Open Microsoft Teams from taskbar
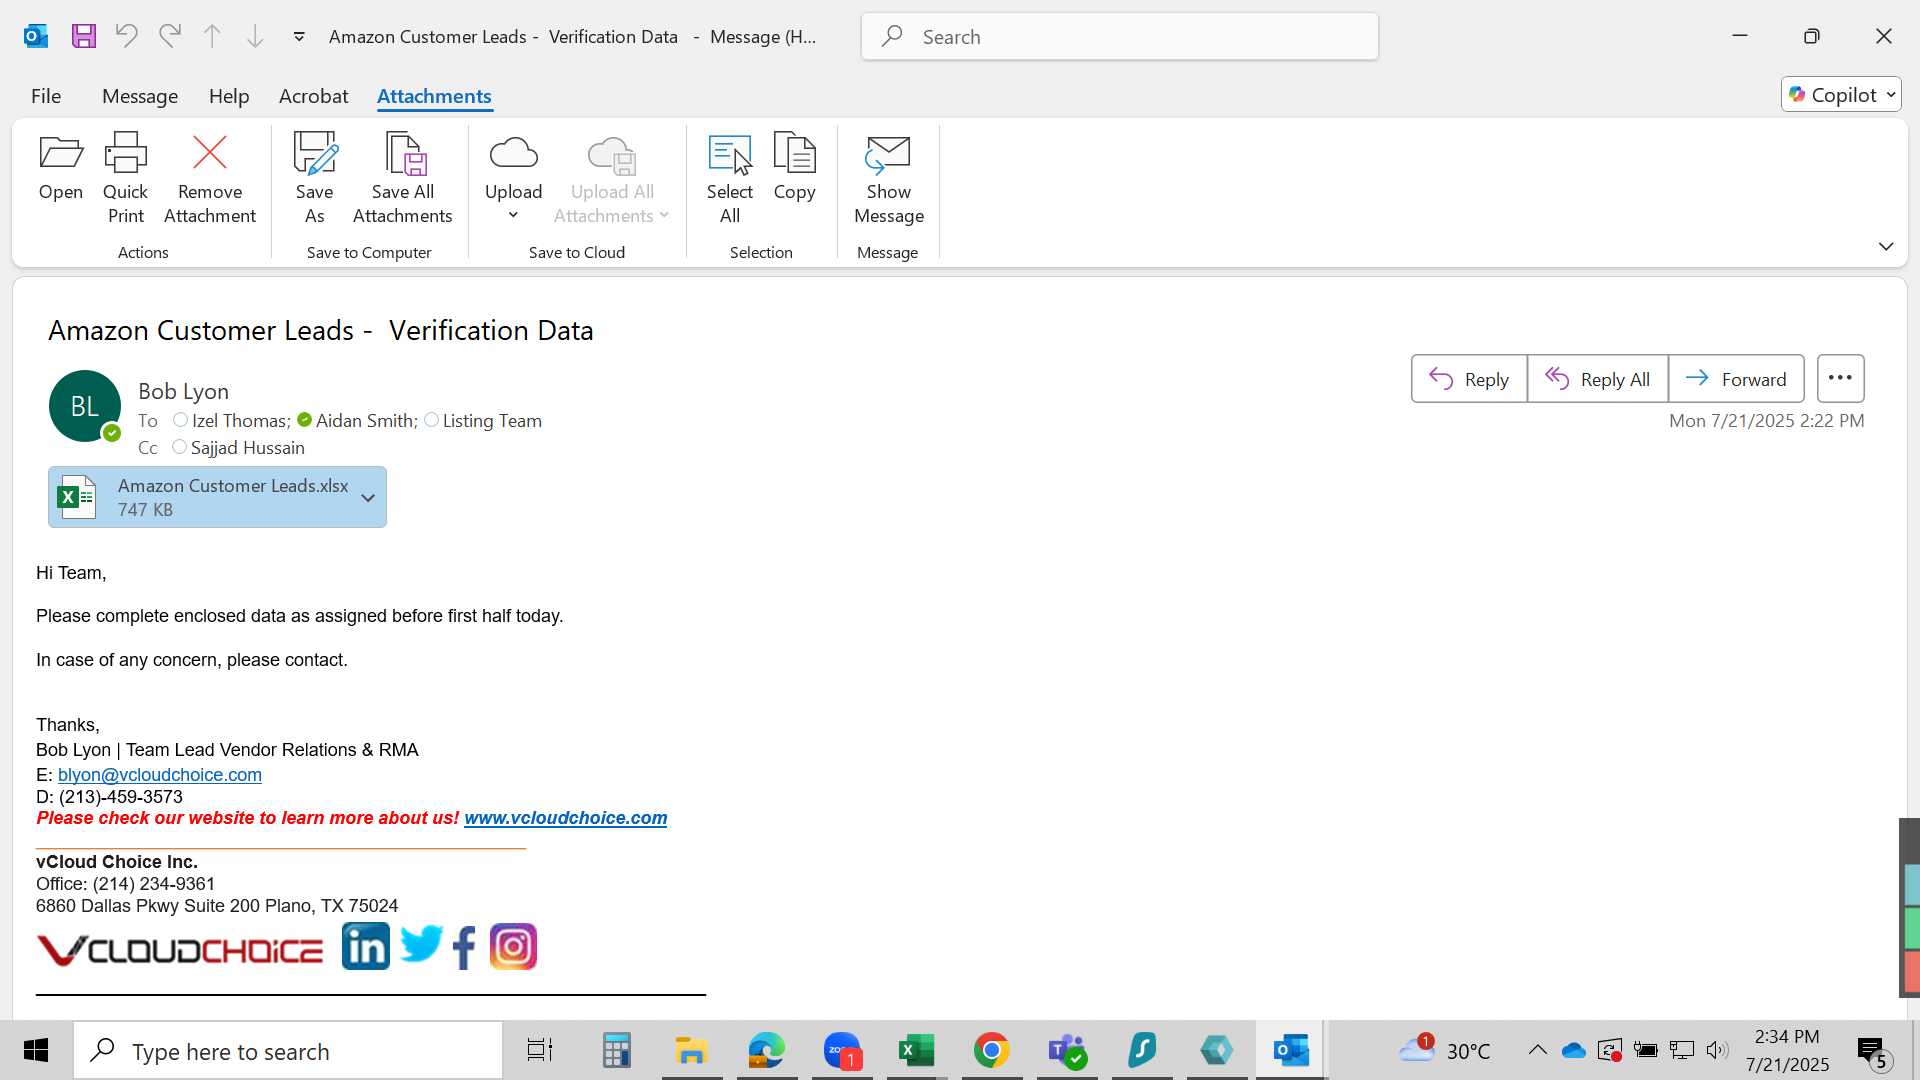This screenshot has width=1920, height=1080. pyautogui.click(x=1067, y=1050)
